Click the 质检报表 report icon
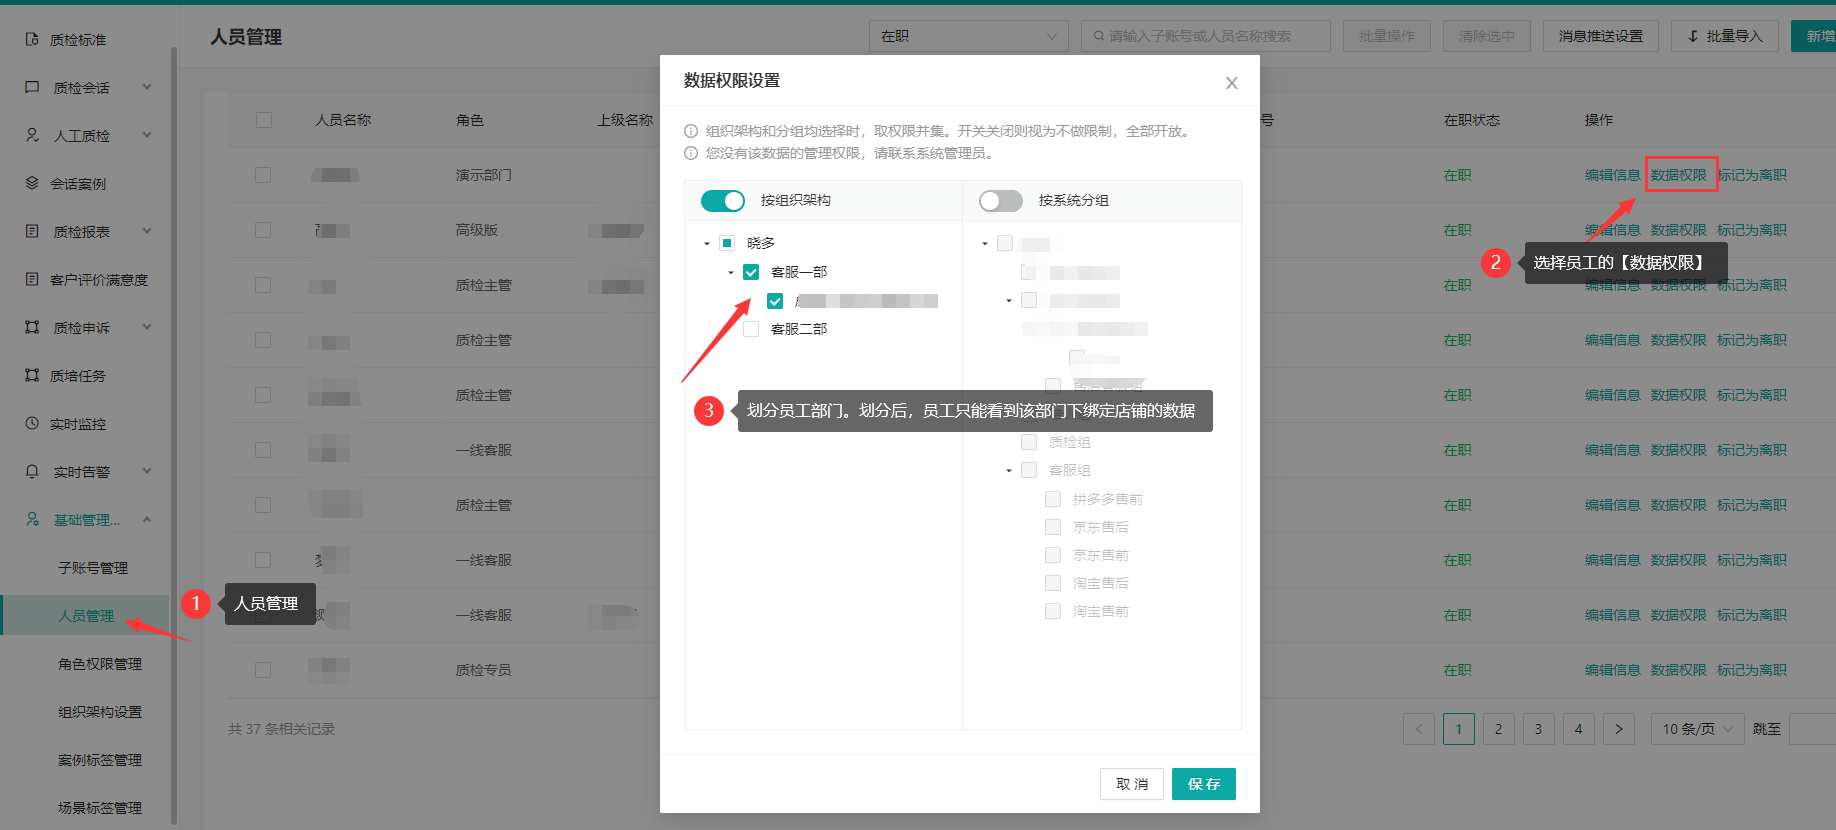This screenshot has height=830, width=1836. click(x=32, y=231)
